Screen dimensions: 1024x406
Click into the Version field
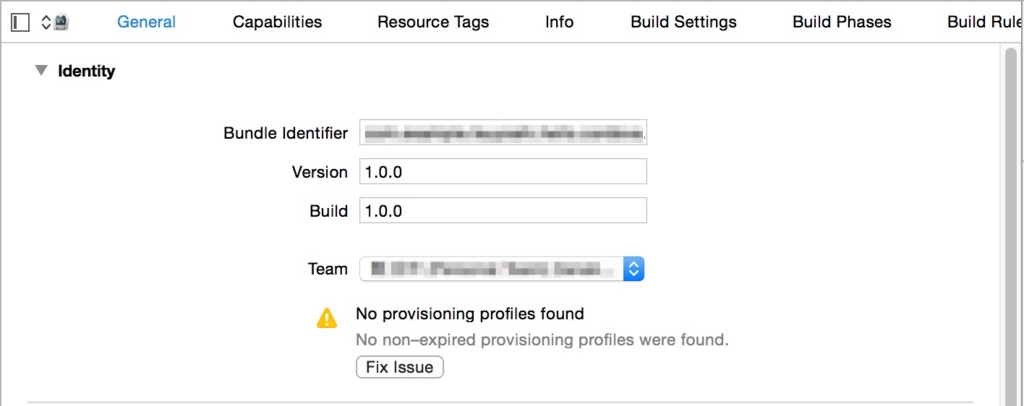[x=503, y=172]
